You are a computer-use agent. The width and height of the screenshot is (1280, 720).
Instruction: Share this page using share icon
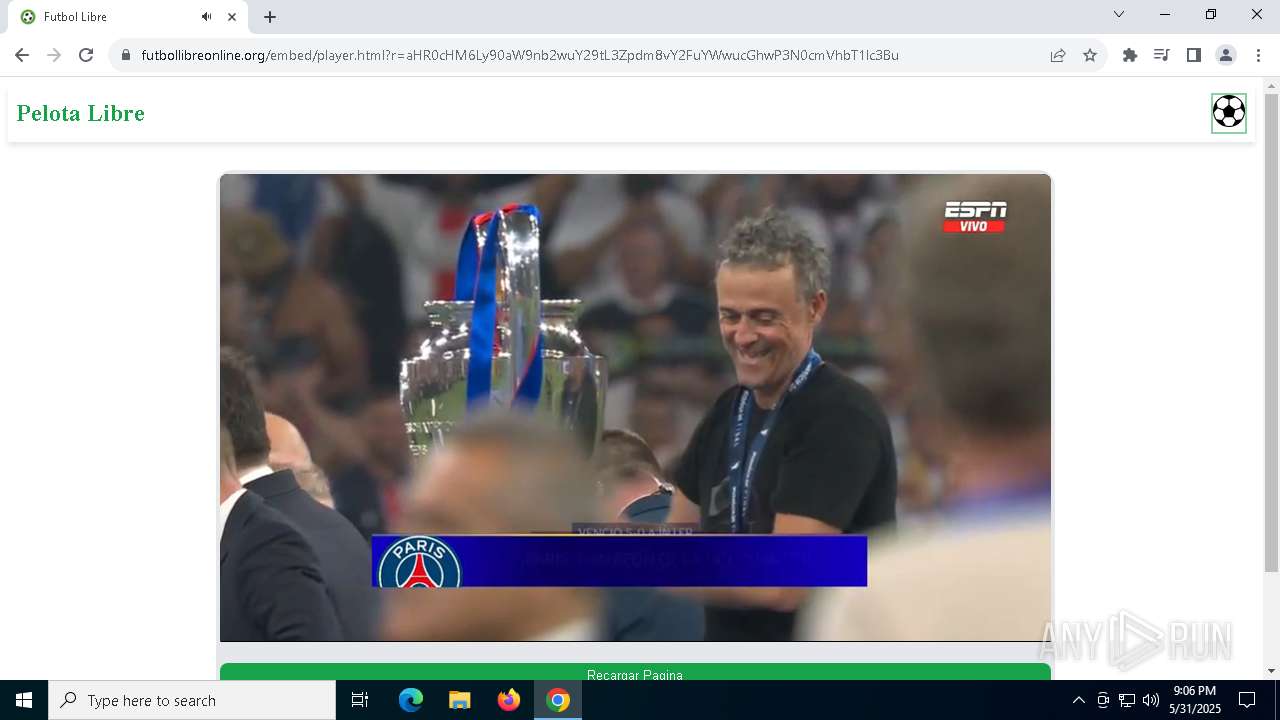tap(1058, 55)
